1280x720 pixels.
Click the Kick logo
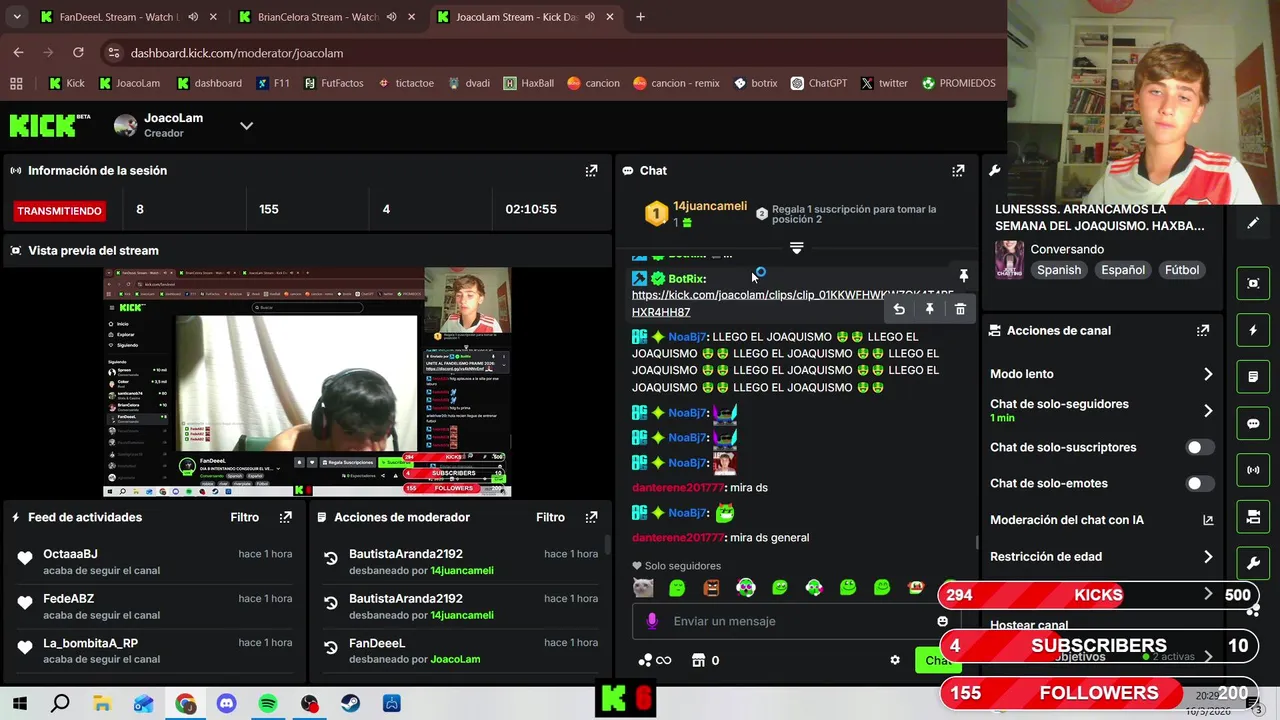click(43, 125)
